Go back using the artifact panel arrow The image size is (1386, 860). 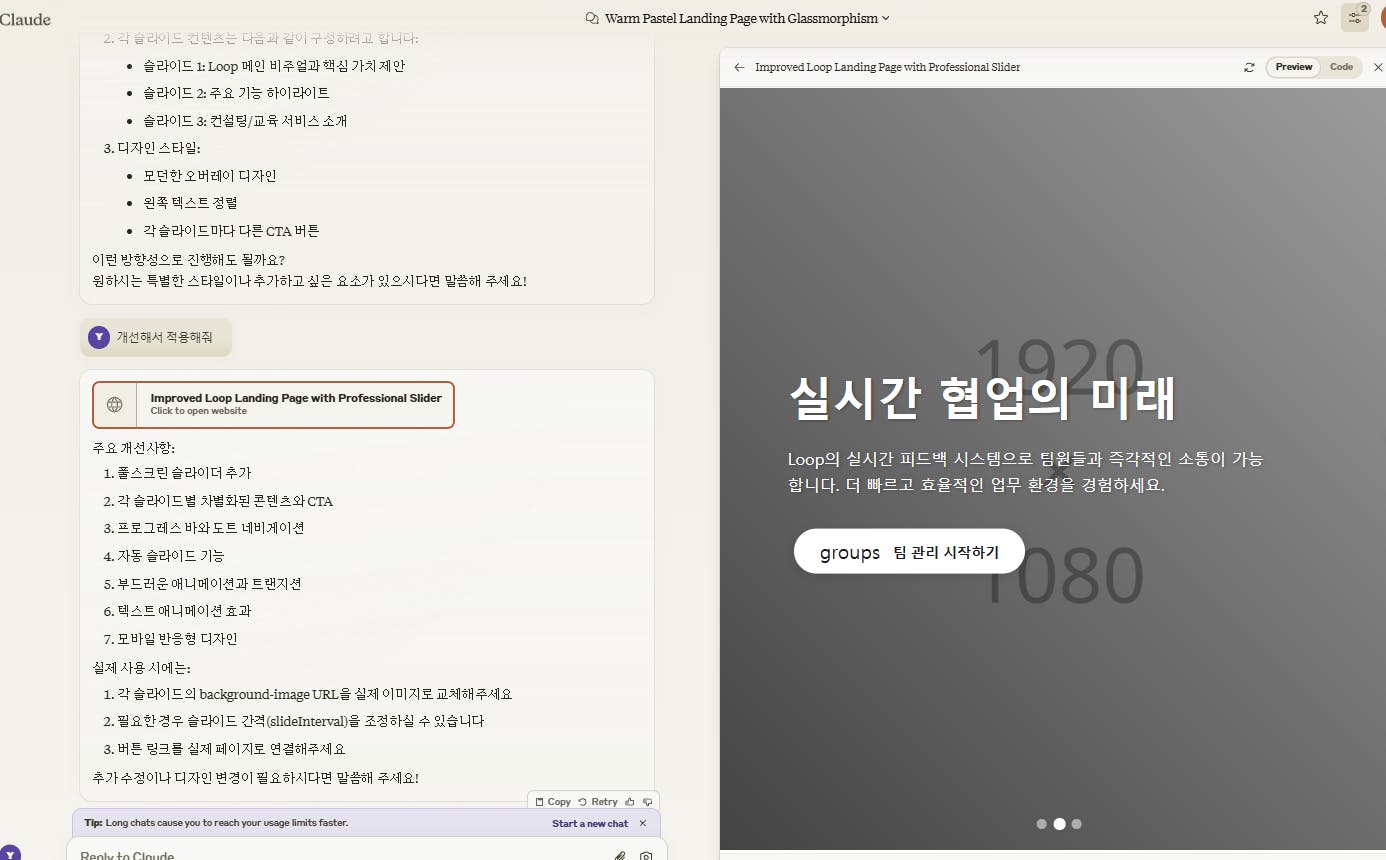coord(739,67)
